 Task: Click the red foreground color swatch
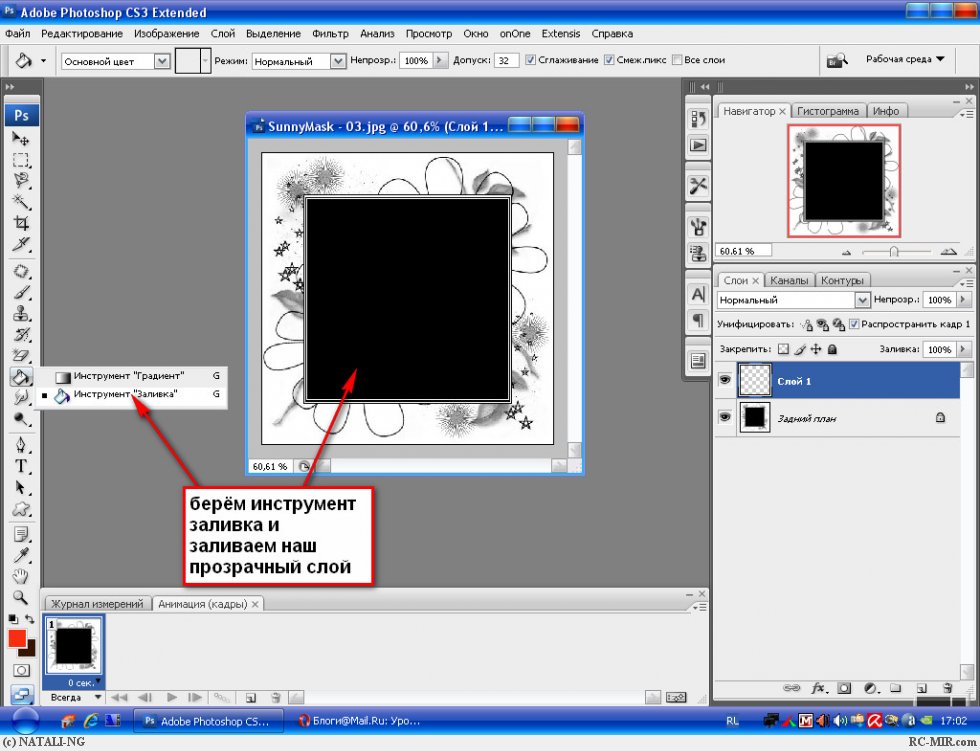[17, 639]
